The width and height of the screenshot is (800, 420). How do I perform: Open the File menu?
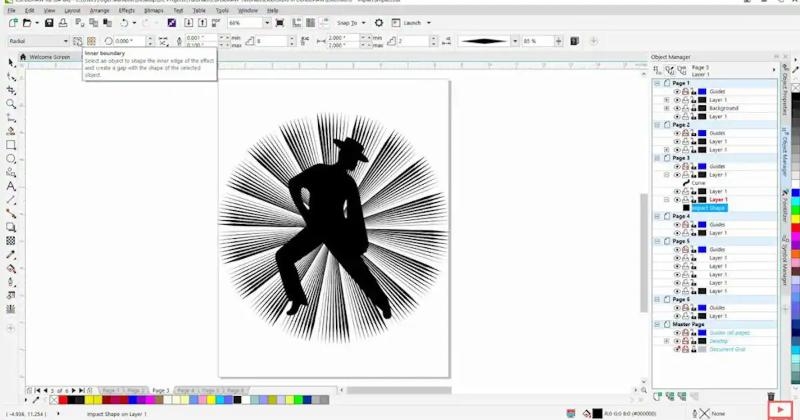click(x=11, y=10)
